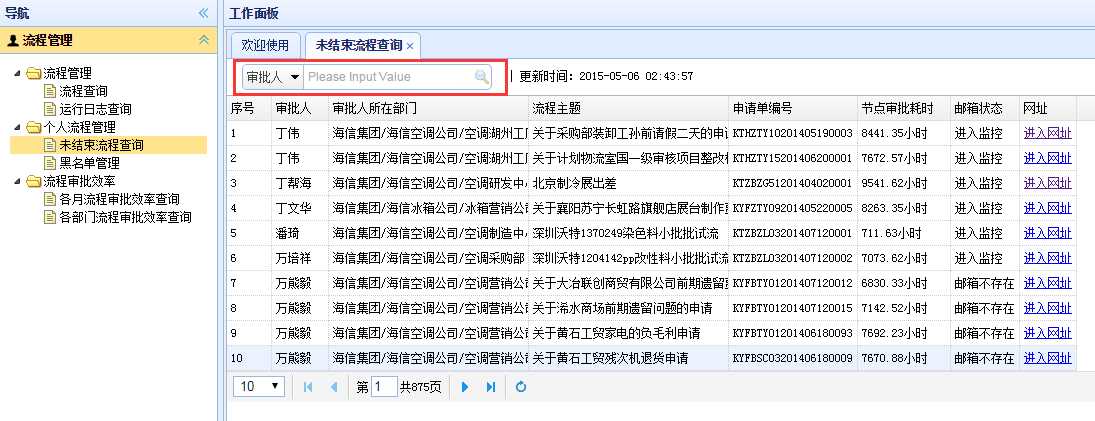Image resolution: width=1095 pixels, height=421 pixels.
Task: Go to the next page
Action: click(465, 387)
